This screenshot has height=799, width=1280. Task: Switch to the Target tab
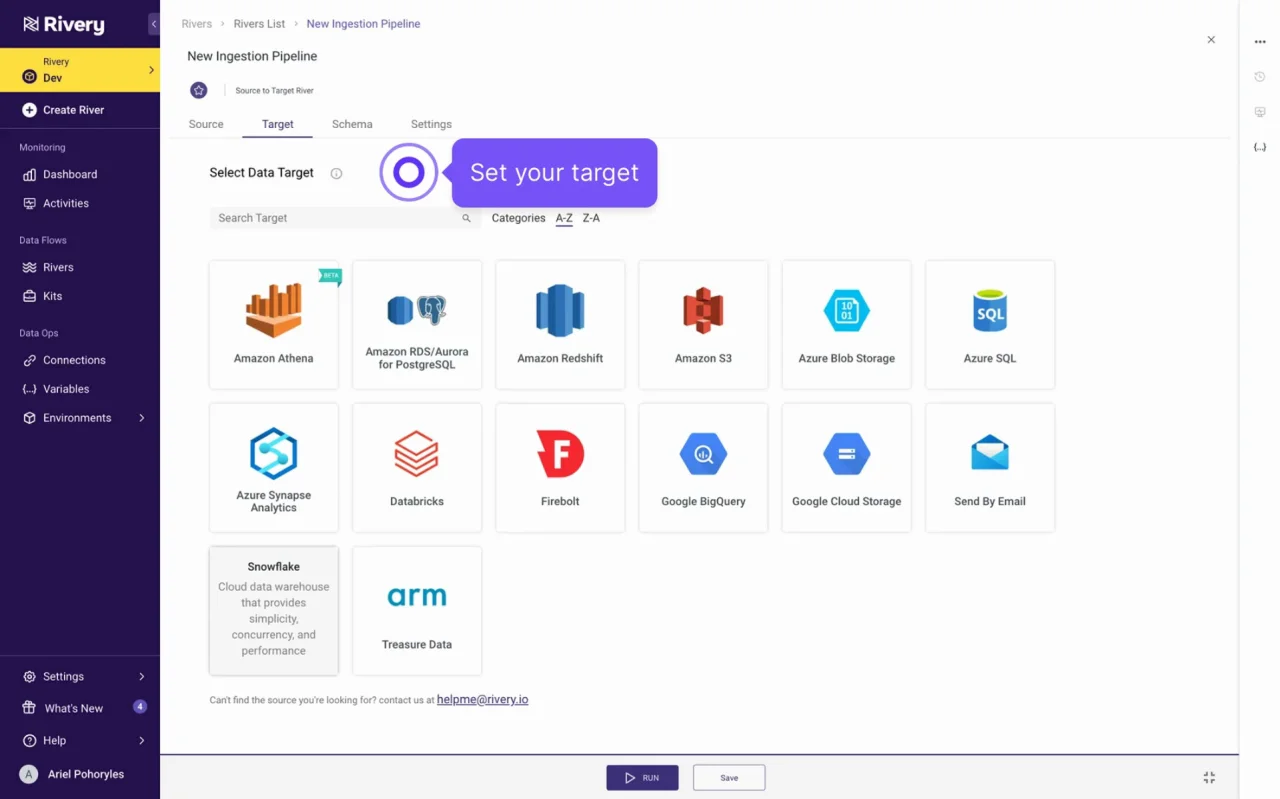(278, 124)
